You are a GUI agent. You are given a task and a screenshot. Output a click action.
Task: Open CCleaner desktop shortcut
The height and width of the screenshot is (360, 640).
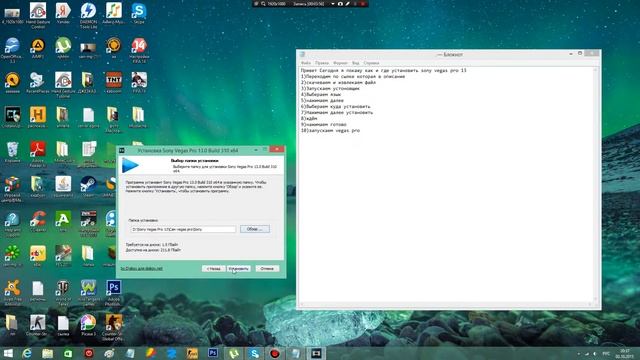coord(38,222)
